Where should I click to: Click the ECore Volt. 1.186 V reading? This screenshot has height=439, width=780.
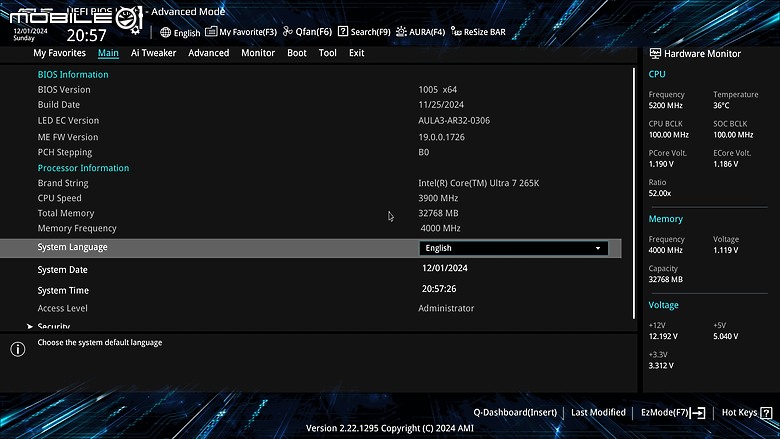[725, 164]
